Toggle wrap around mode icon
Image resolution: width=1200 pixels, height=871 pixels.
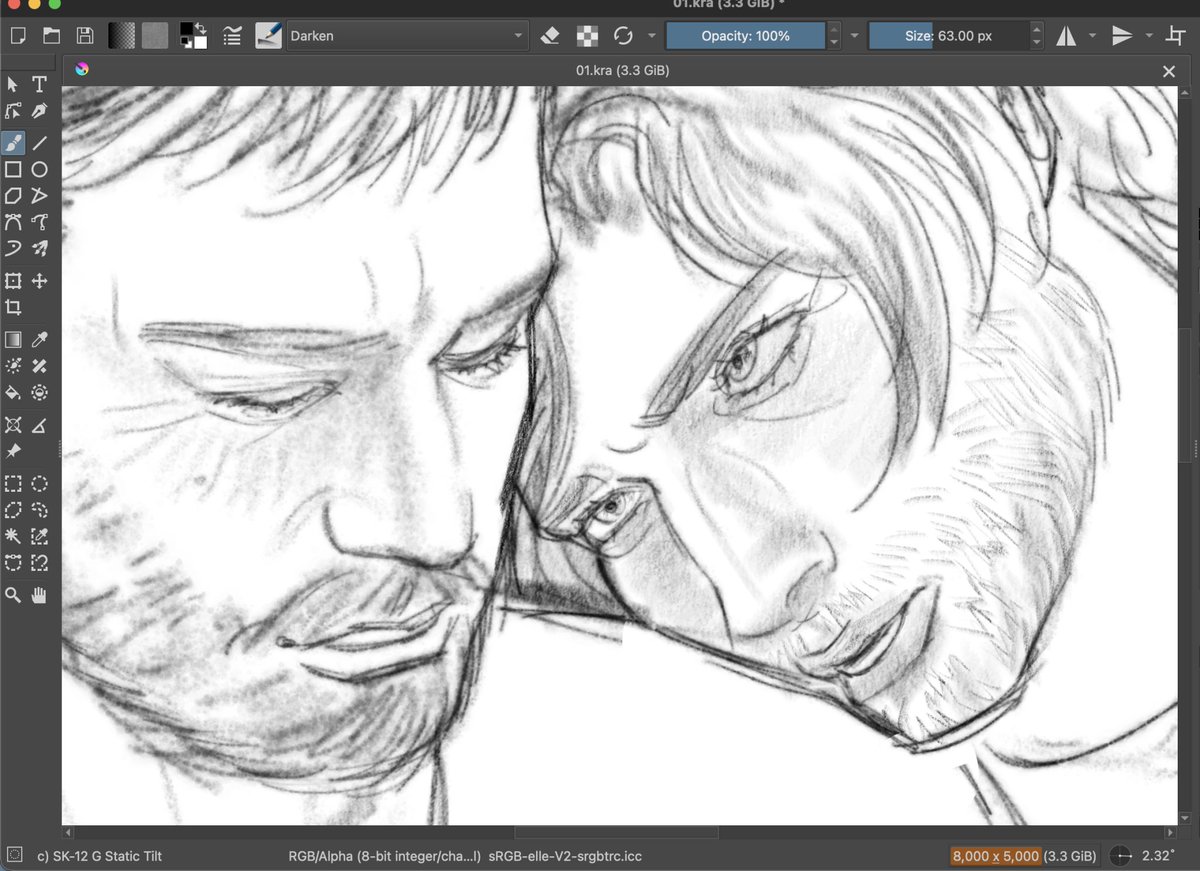point(1176,36)
